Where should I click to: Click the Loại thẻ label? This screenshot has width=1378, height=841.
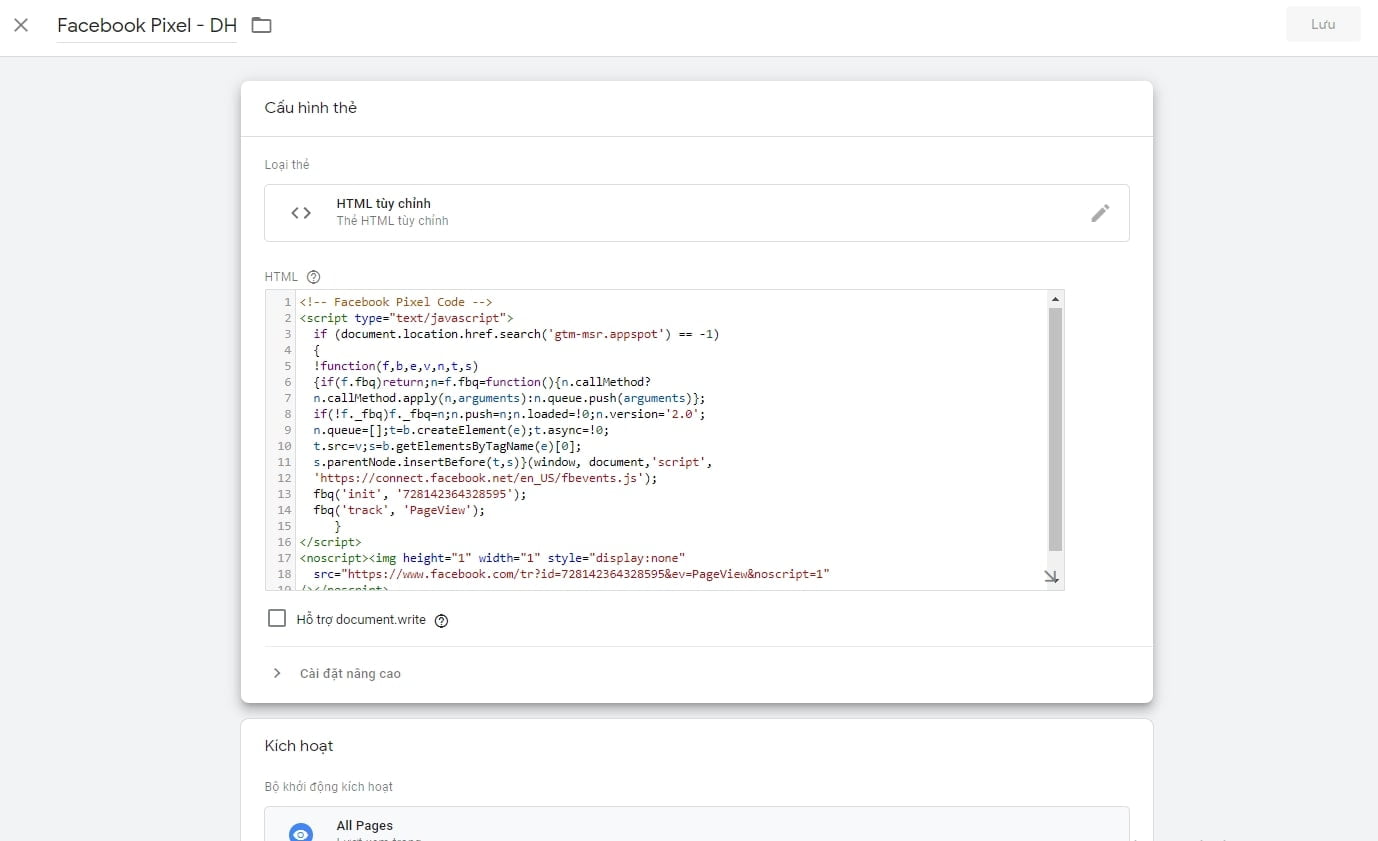coord(287,165)
